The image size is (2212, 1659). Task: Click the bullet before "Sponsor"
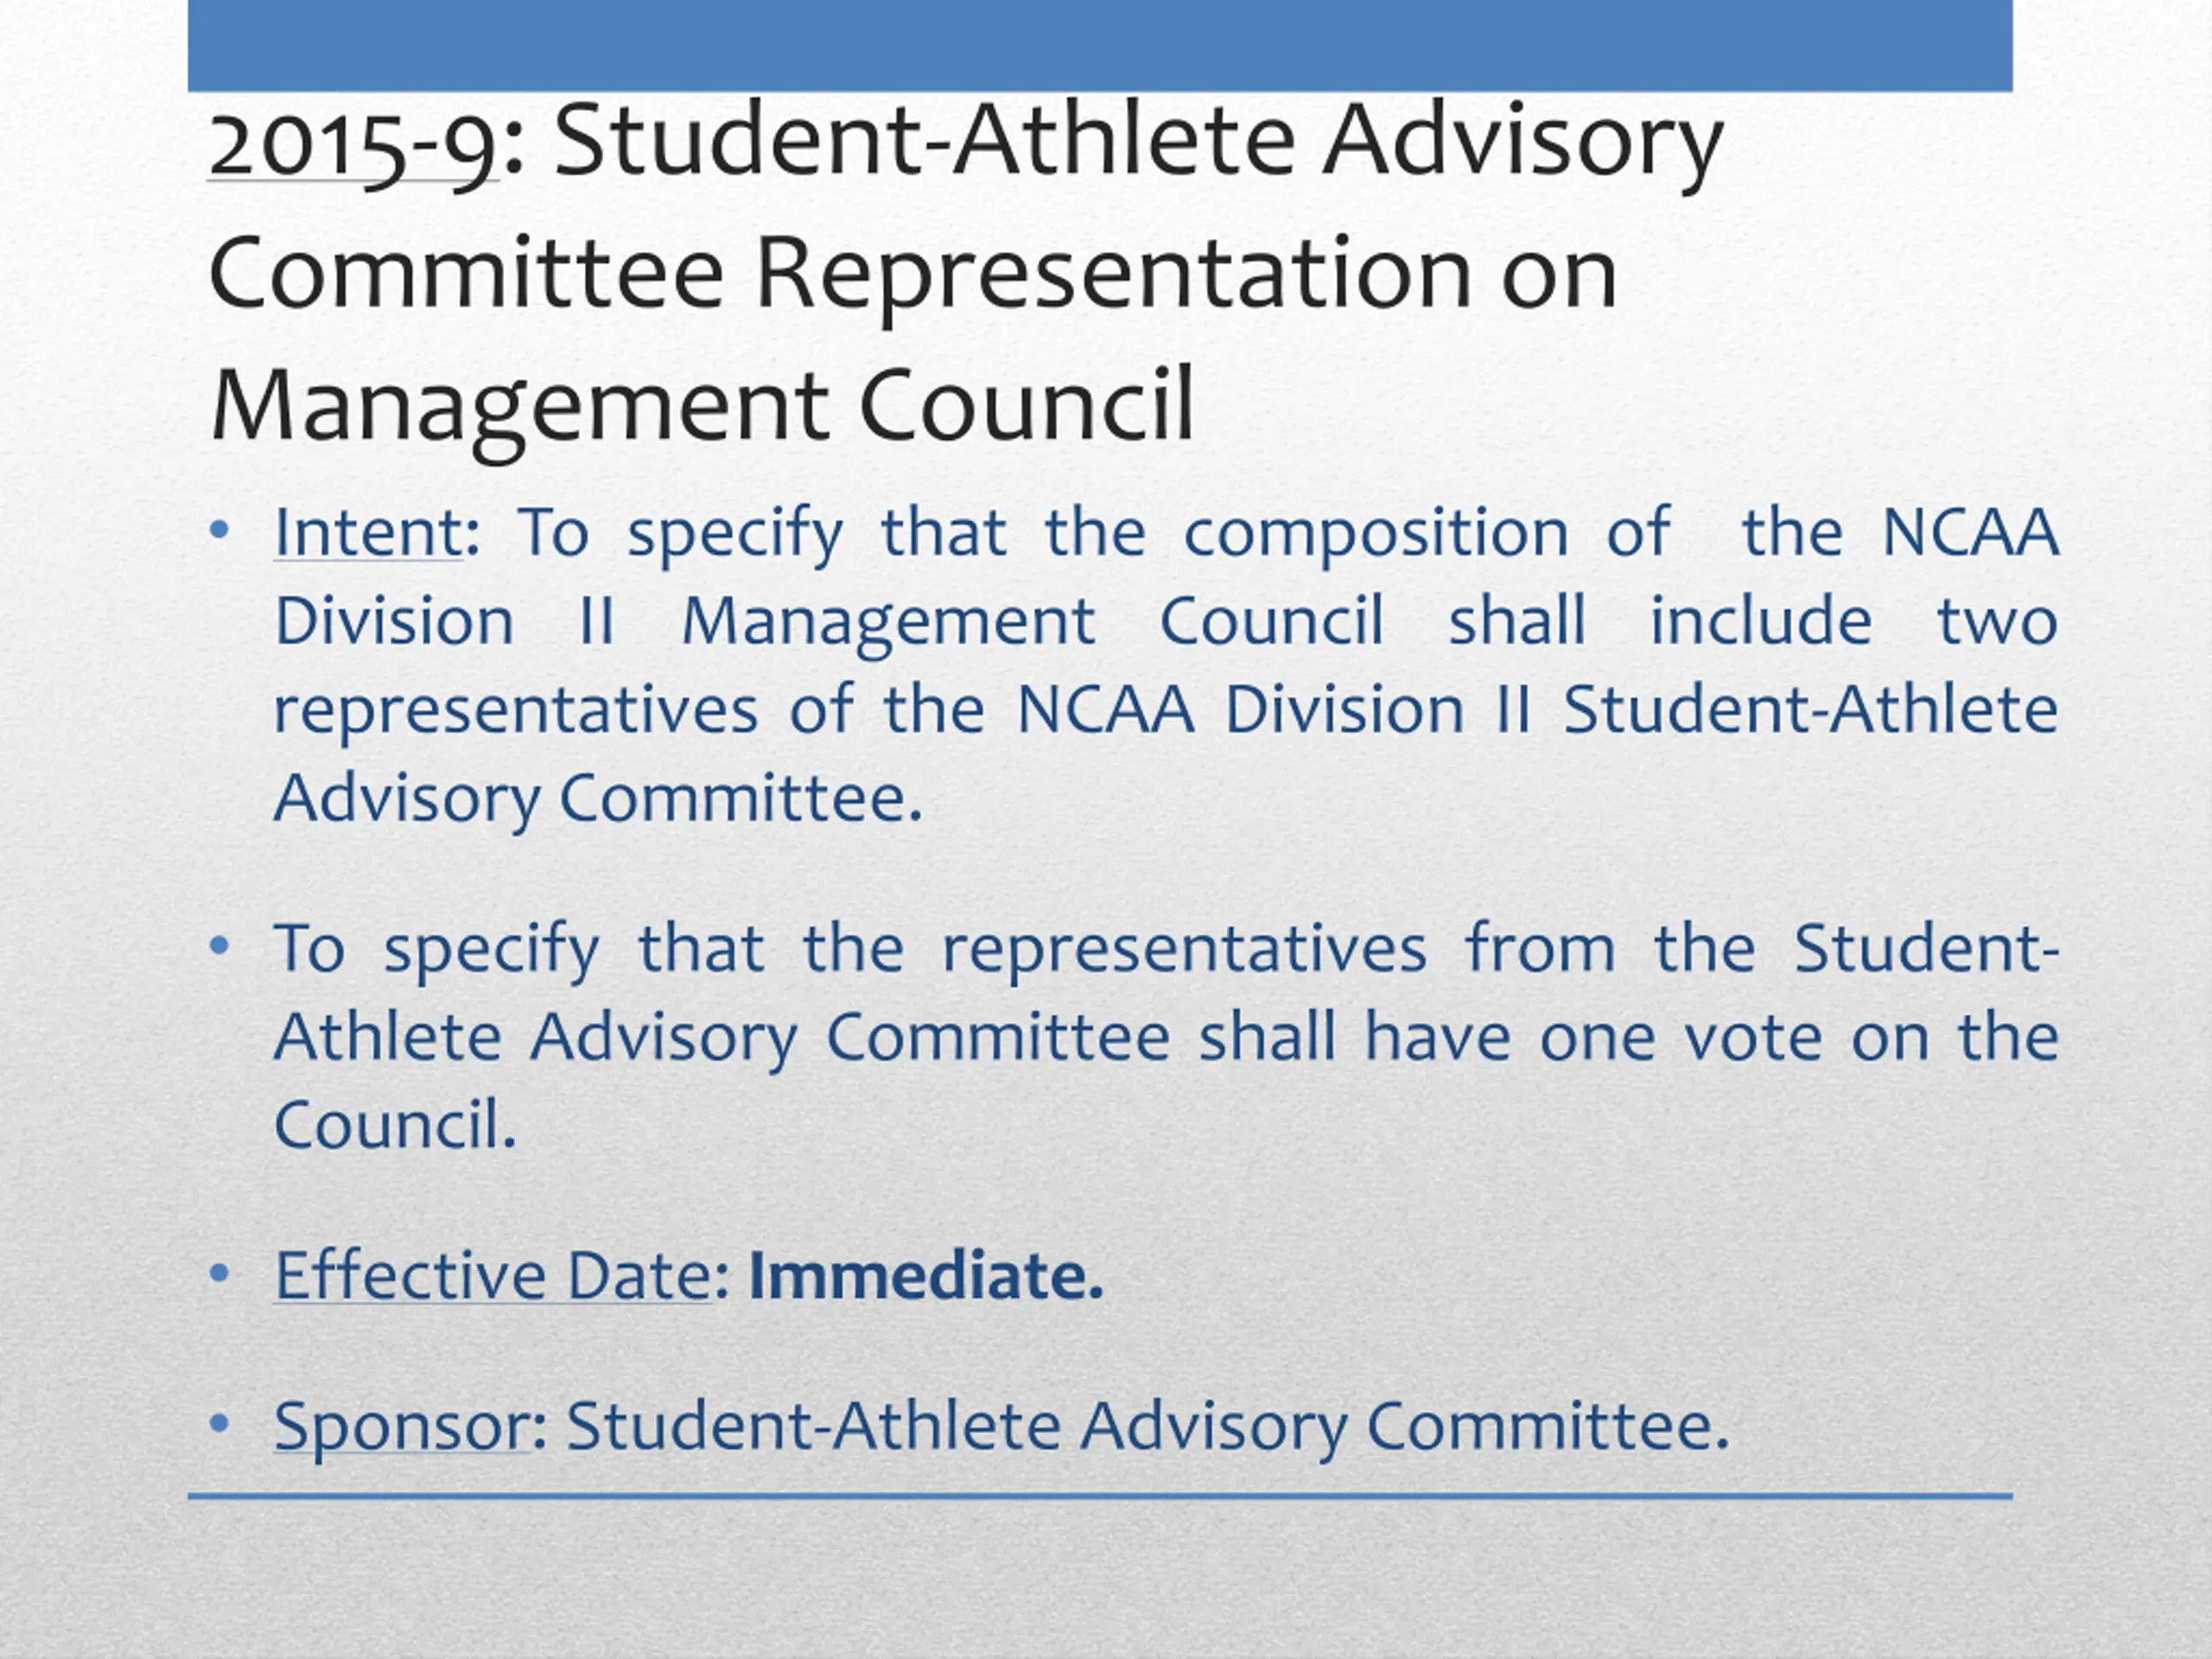coord(220,1422)
